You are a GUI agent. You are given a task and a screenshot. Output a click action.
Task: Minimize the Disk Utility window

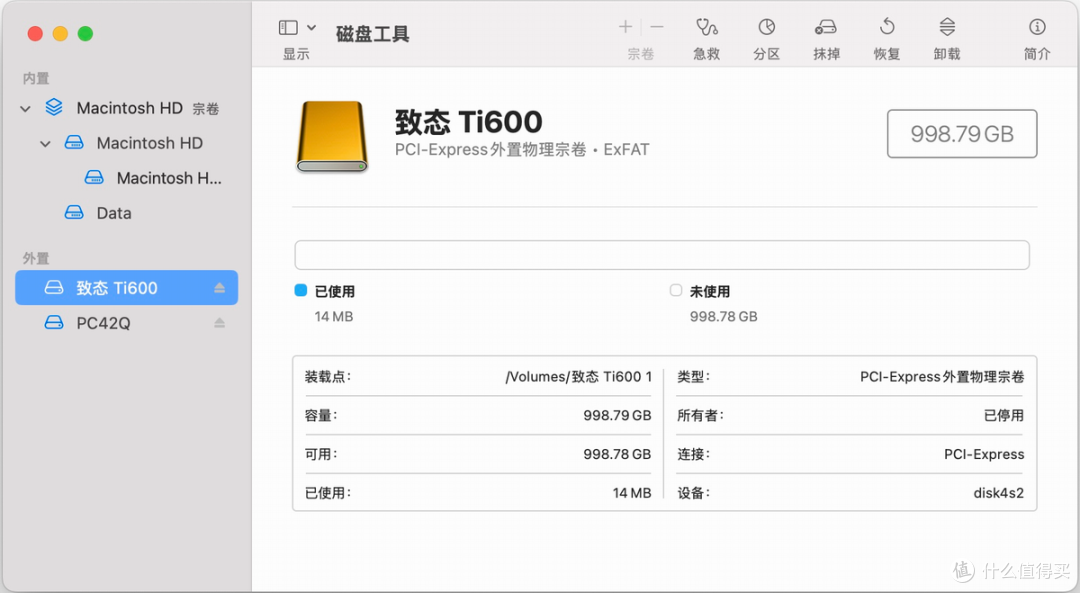60,34
